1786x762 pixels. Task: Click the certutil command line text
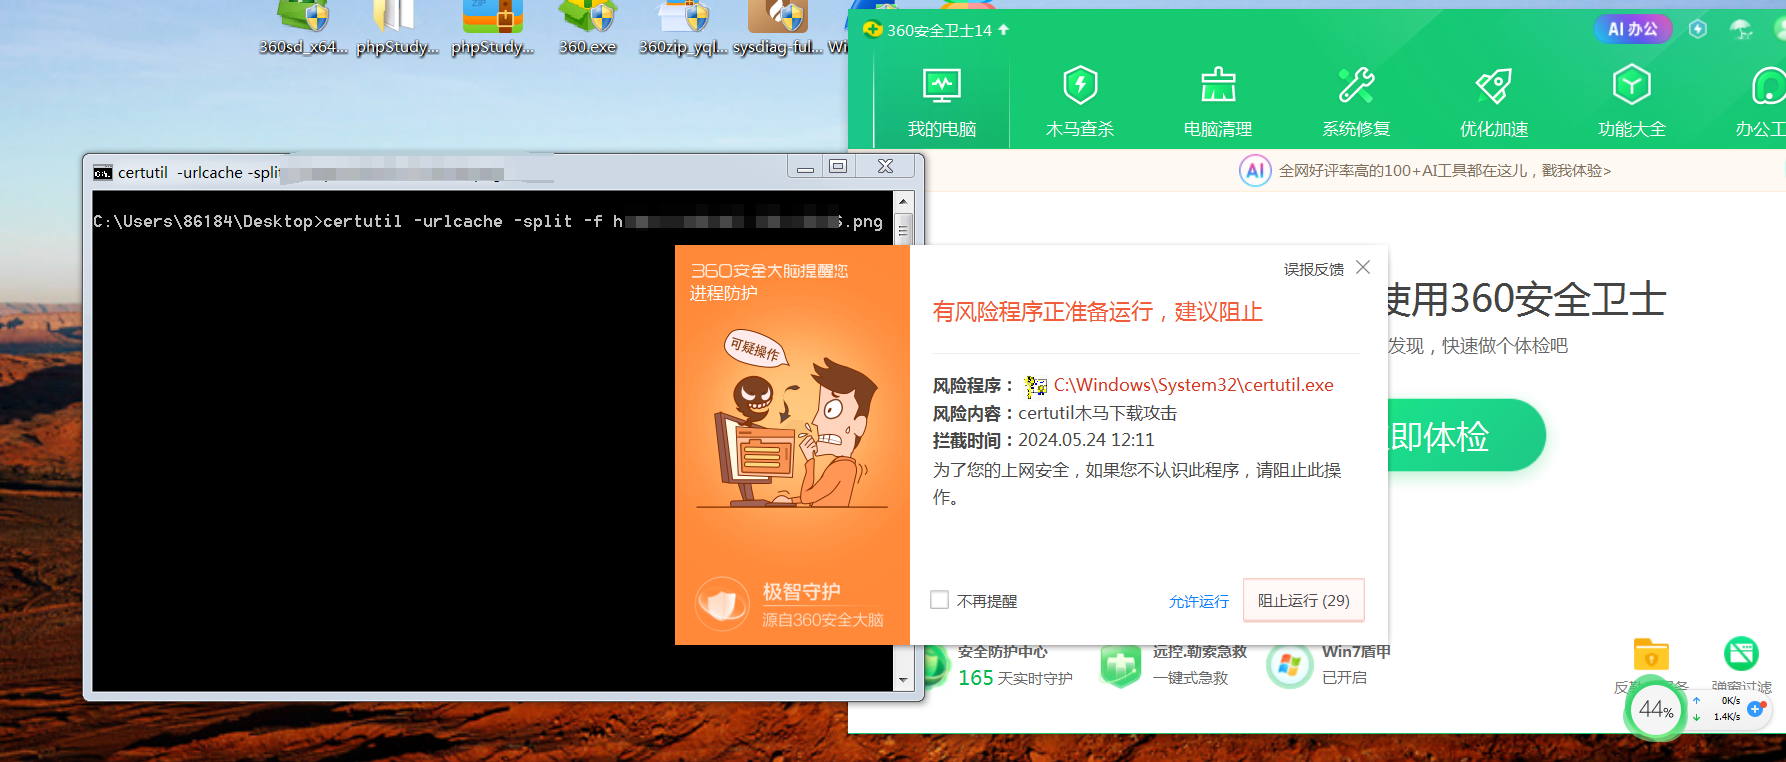pos(488,221)
